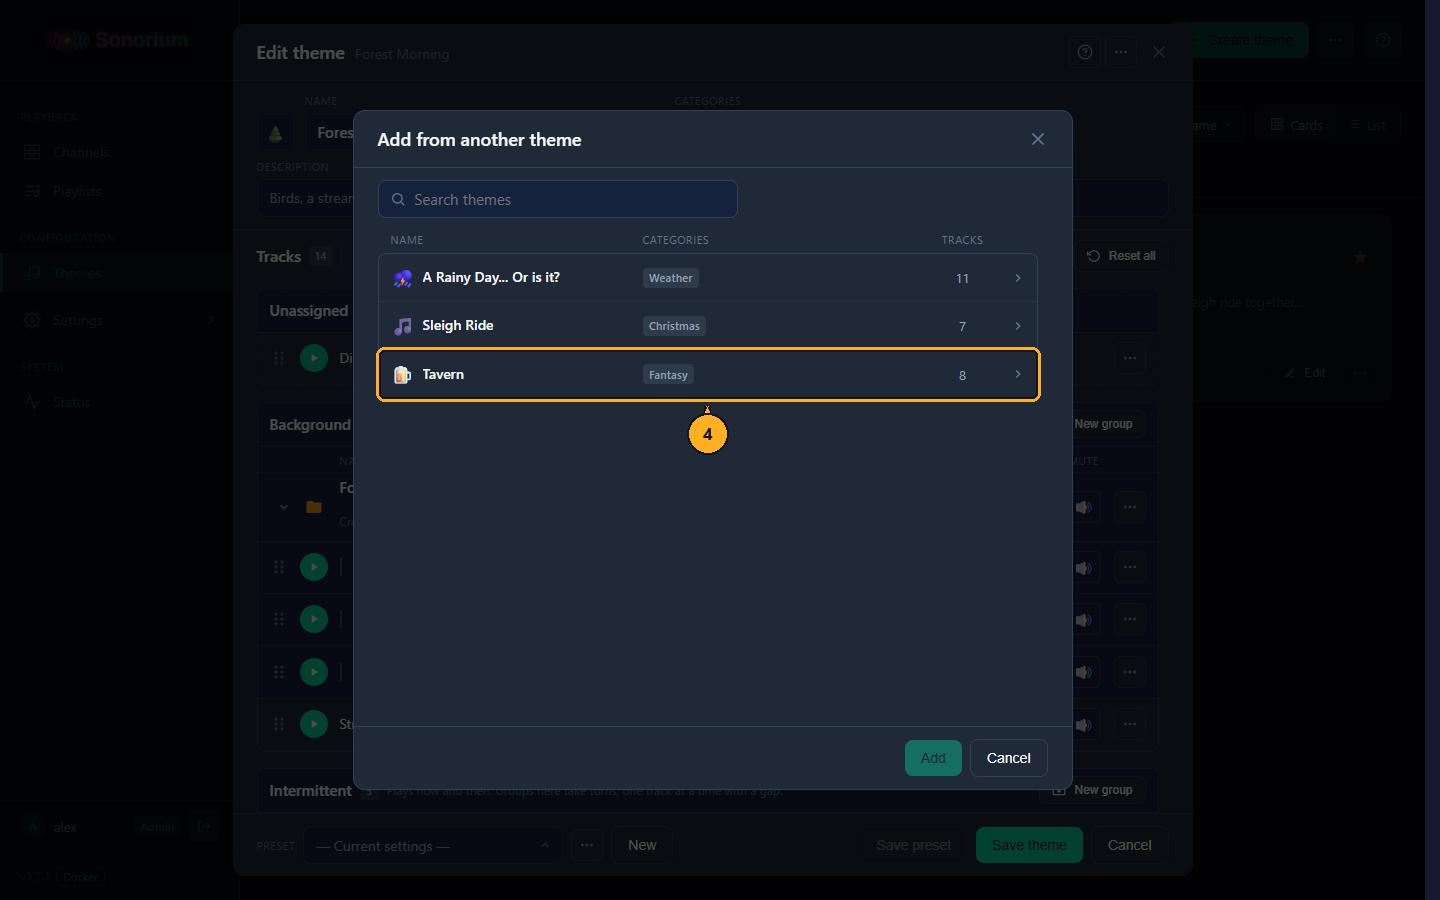Click the logout icon next to alex
This screenshot has height=900, width=1440.
(x=204, y=827)
